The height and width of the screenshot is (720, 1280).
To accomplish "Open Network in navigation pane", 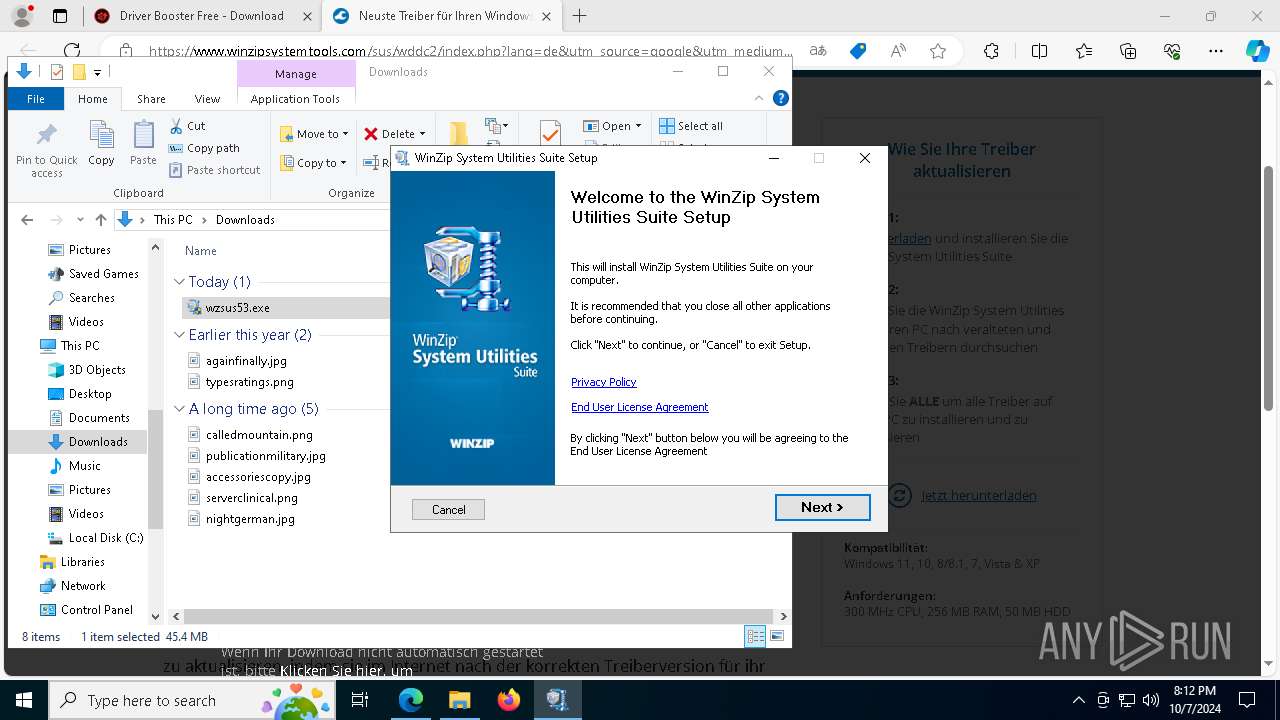I will [x=83, y=586].
